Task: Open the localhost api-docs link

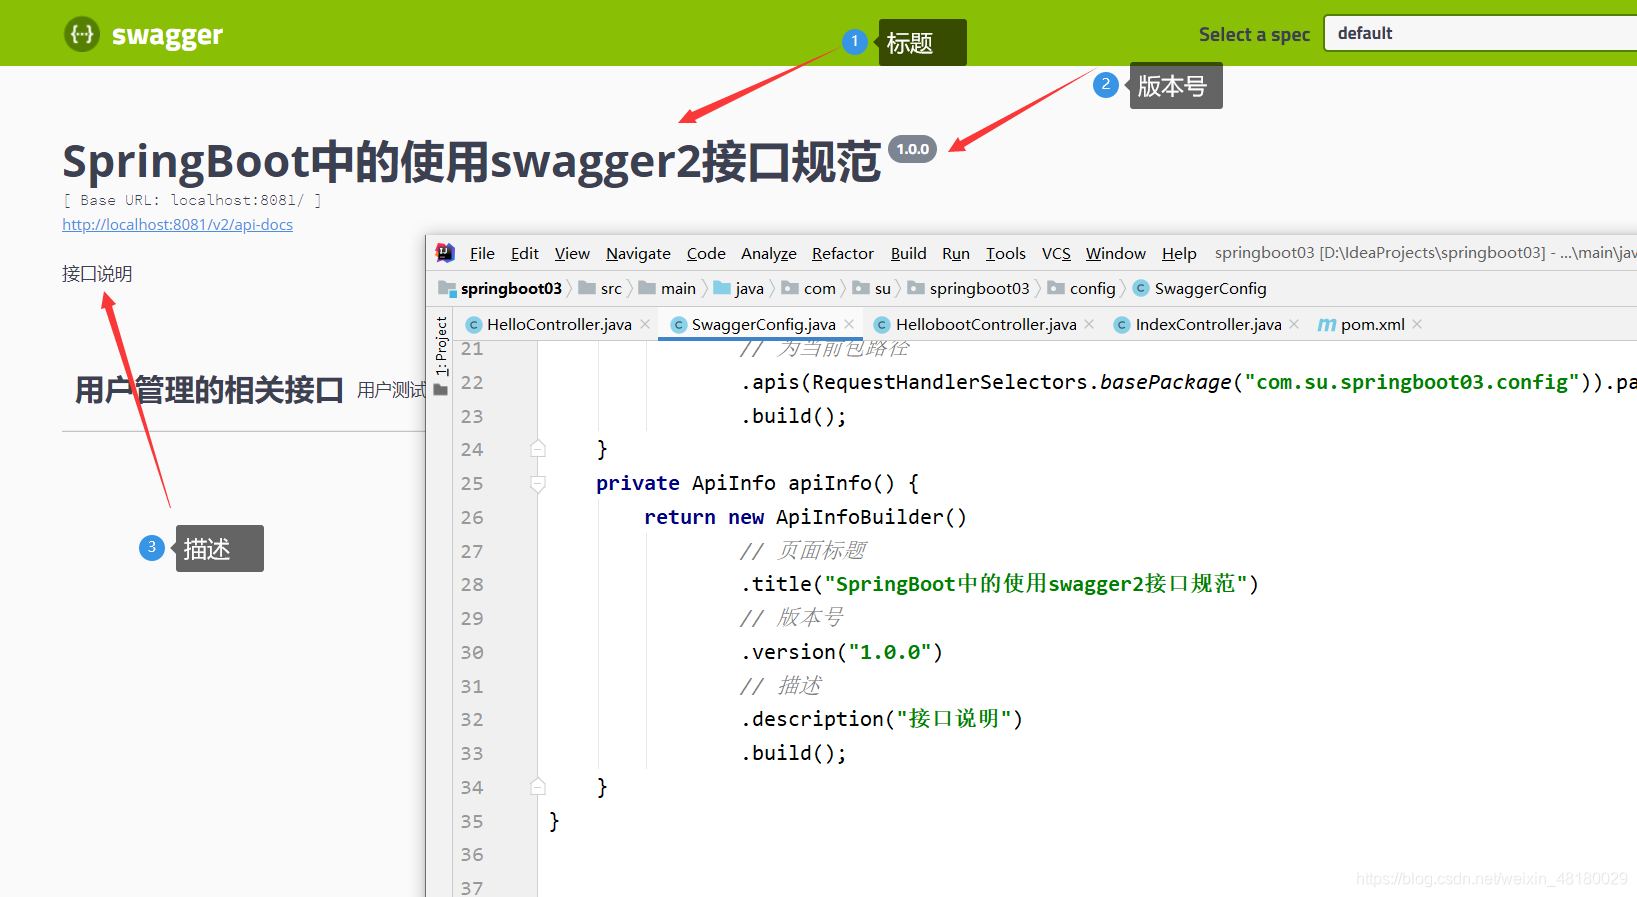Action: click(x=177, y=225)
